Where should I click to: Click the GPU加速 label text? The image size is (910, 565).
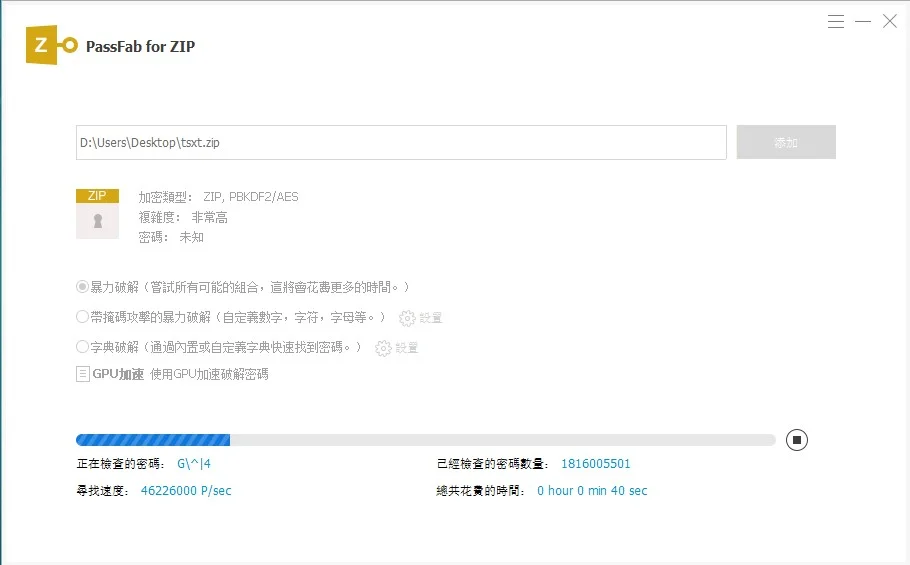(118, 374)
